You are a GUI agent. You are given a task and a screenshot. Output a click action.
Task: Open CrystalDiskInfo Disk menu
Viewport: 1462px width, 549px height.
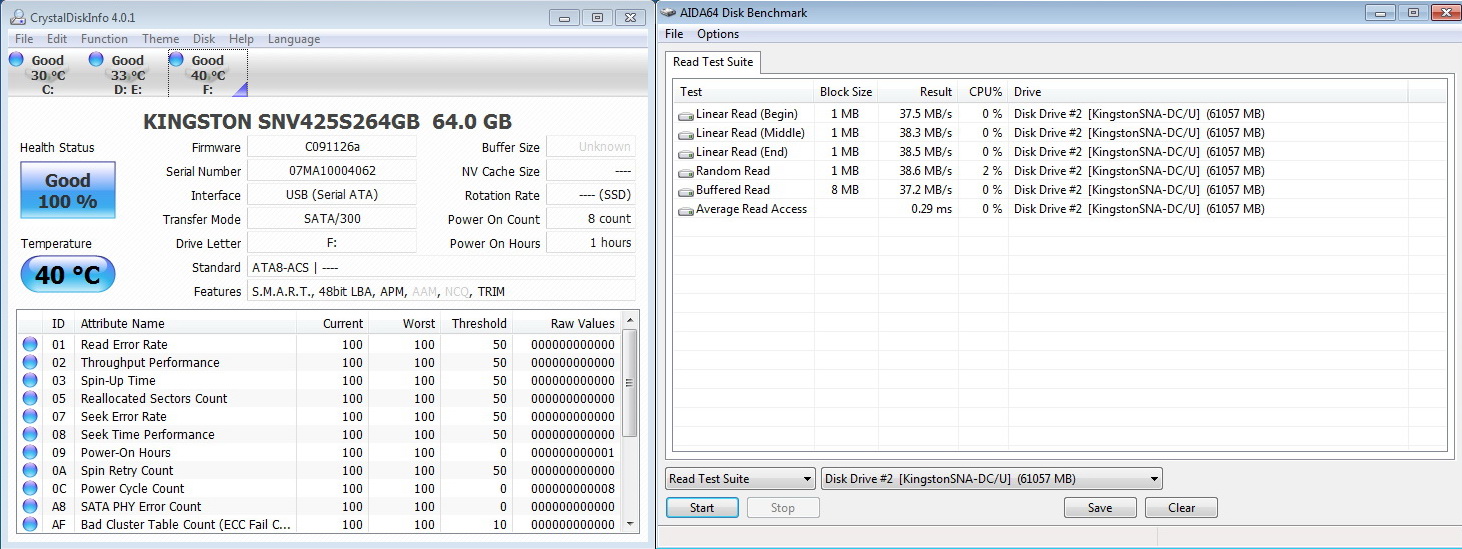tap(204, 39)
